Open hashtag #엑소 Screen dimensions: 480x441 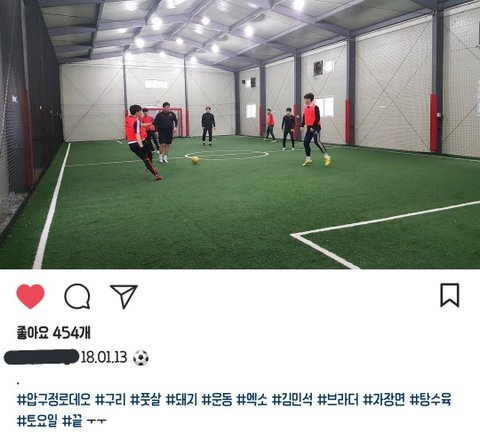click(x=252, y=399)
